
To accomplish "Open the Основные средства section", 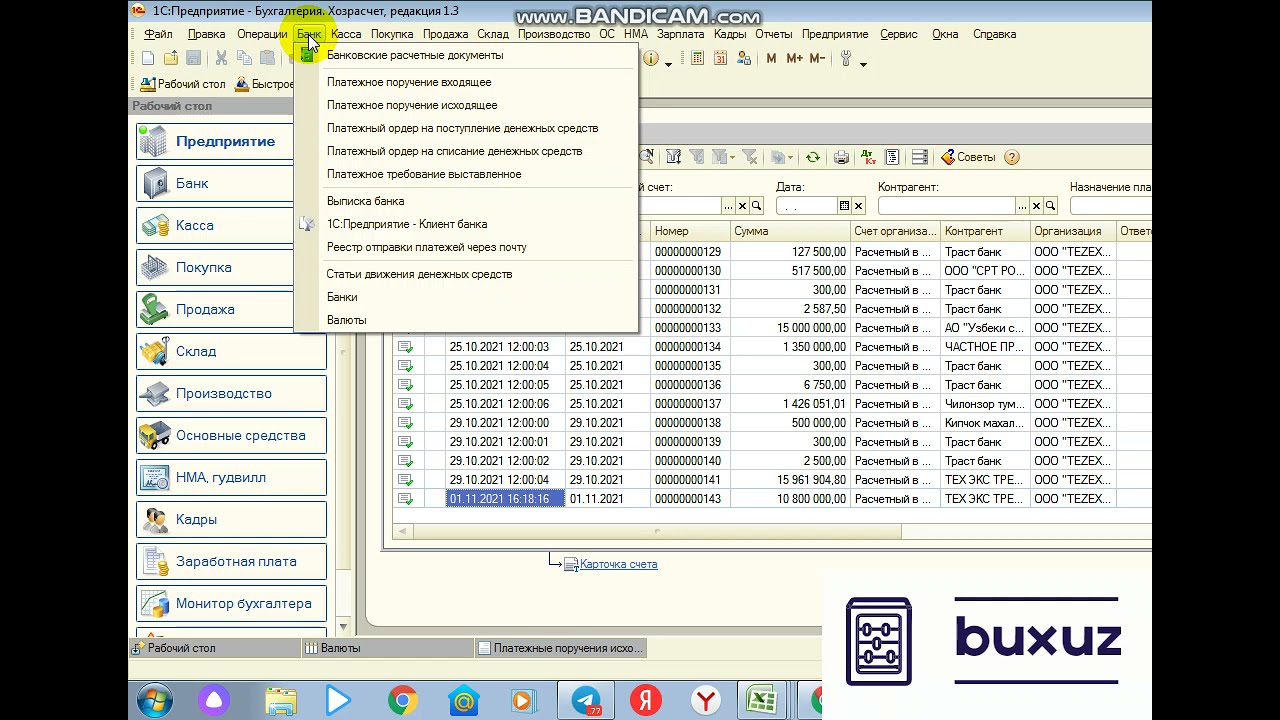I will click(231, 435).
